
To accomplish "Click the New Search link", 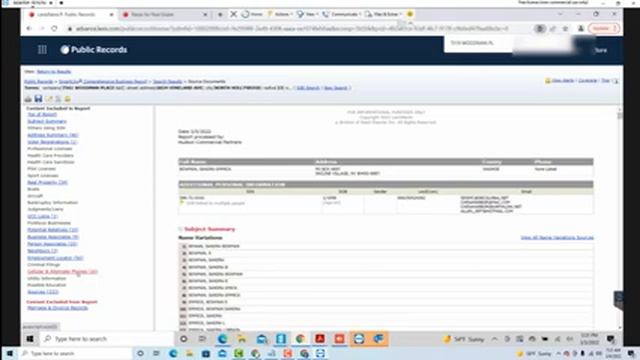I will coord(336,88).
